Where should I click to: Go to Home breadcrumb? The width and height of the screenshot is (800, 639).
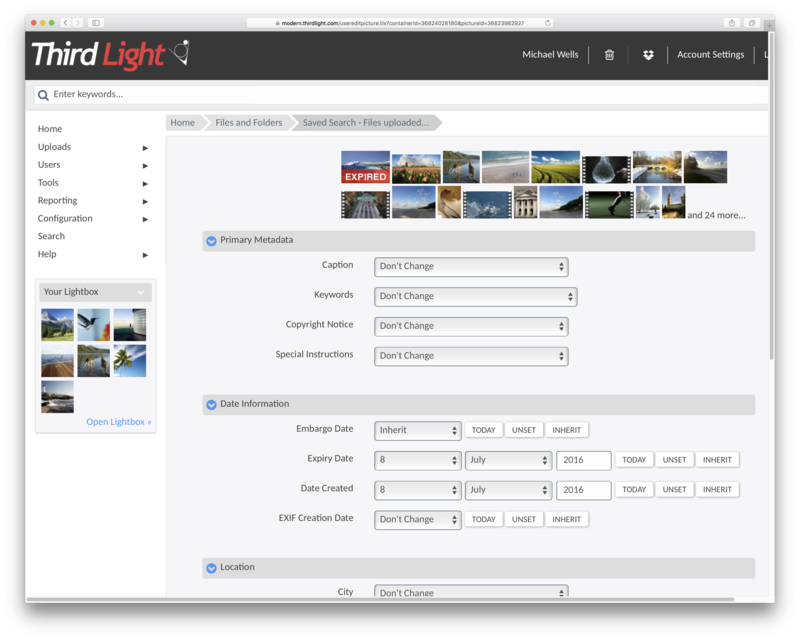pyautogui.click(x=183, y=123)
